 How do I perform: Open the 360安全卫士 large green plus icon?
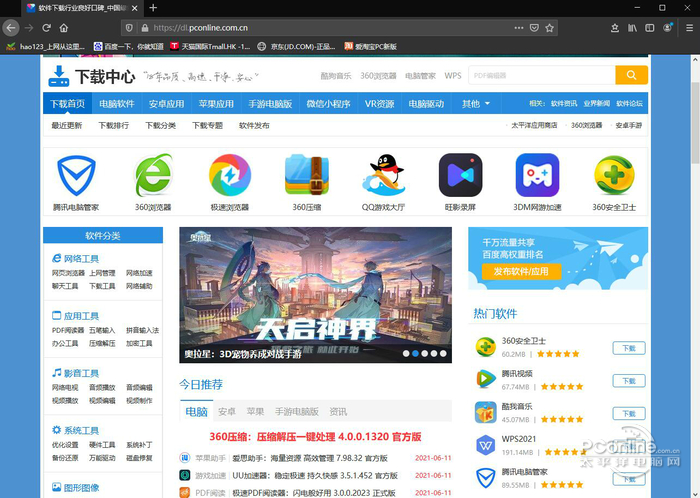614,175
